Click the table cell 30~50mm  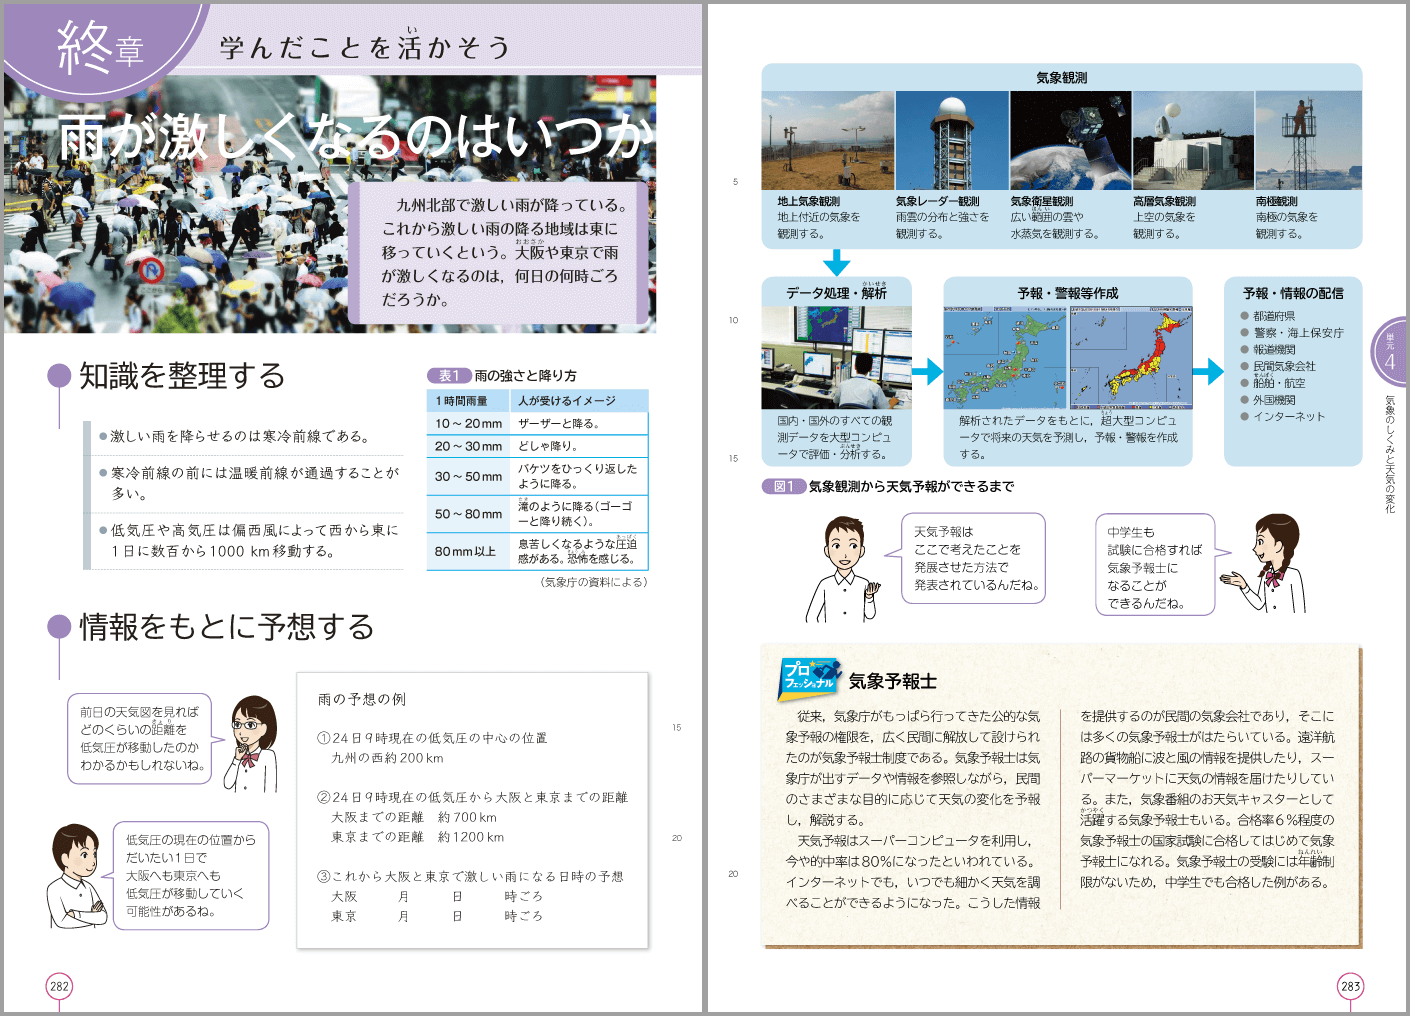468,476
